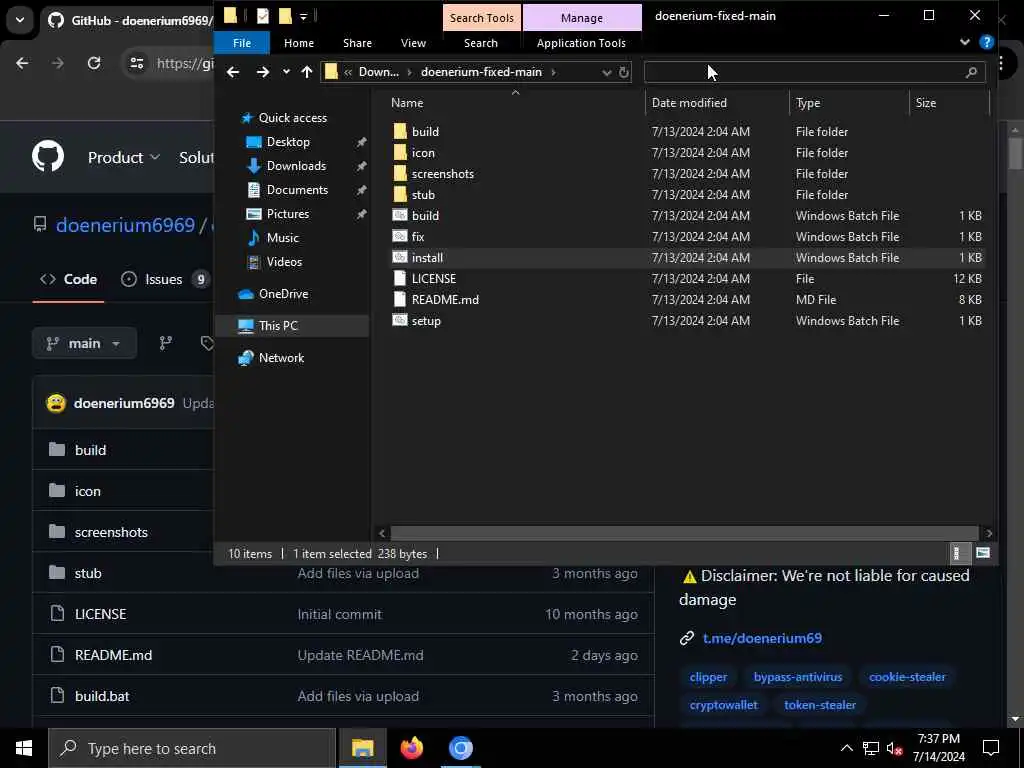Go up one folder level
Screen dimensions: 1024x768
307,72
